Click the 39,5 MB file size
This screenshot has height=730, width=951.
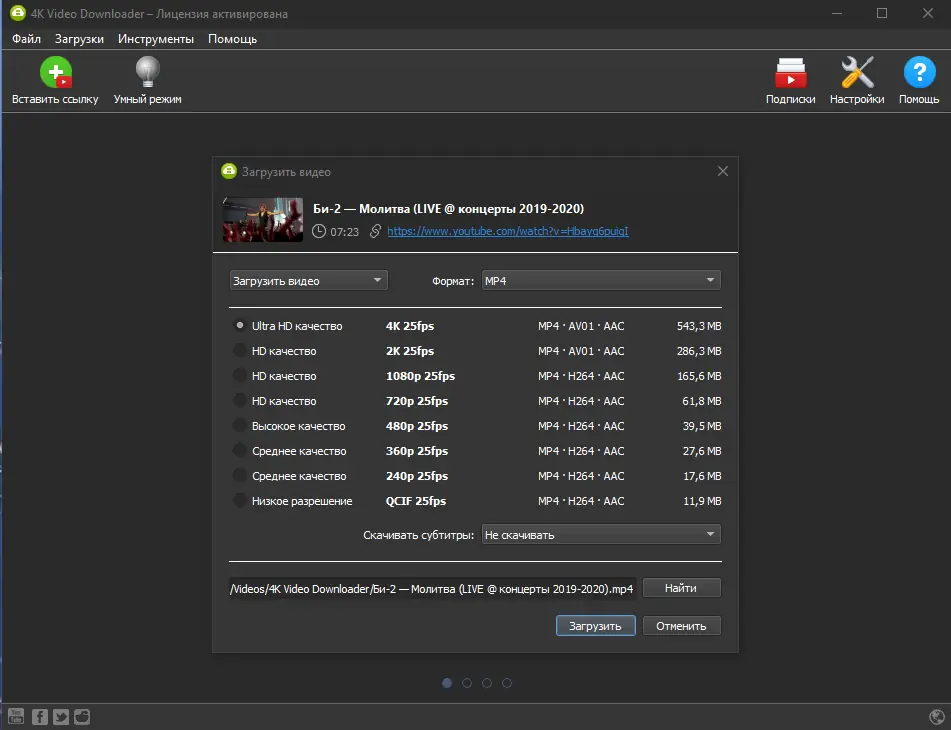(702, 426)
